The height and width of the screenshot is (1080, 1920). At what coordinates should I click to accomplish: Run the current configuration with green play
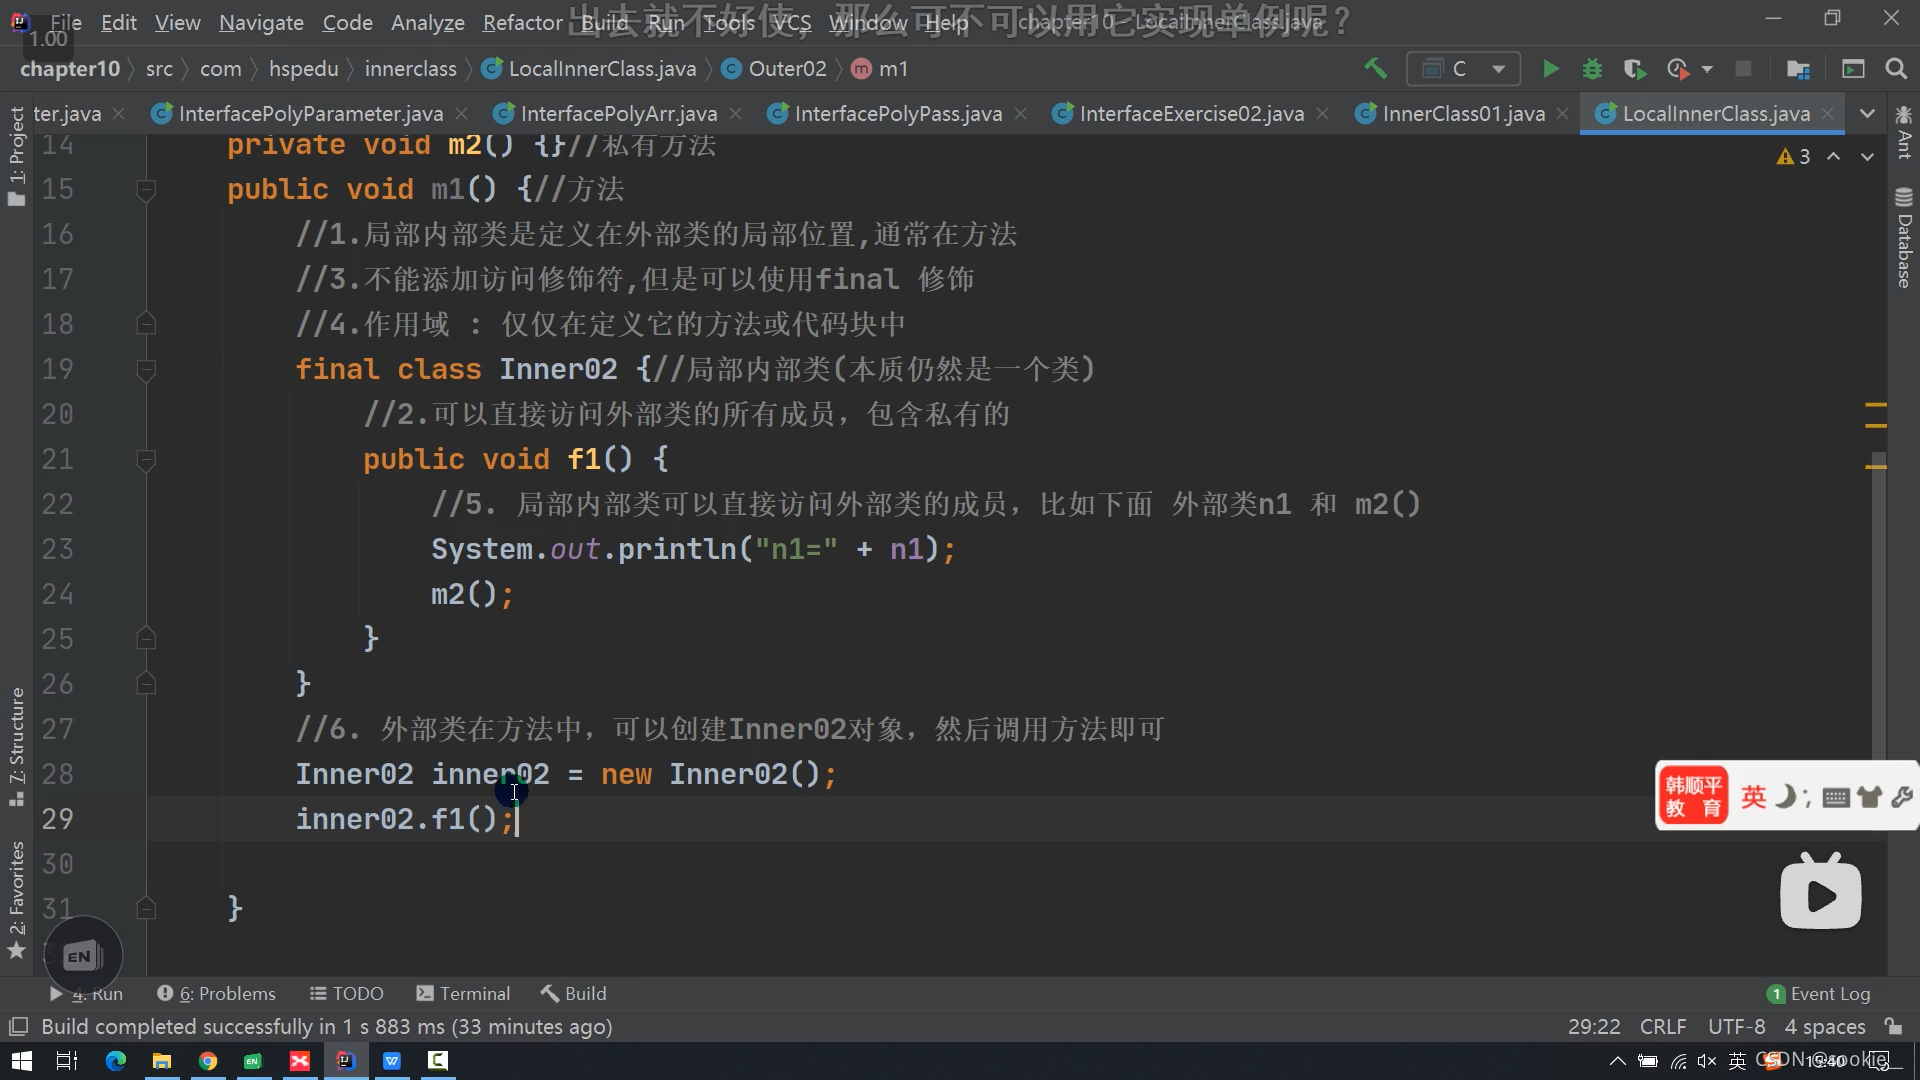click(x=1550, y=69)
